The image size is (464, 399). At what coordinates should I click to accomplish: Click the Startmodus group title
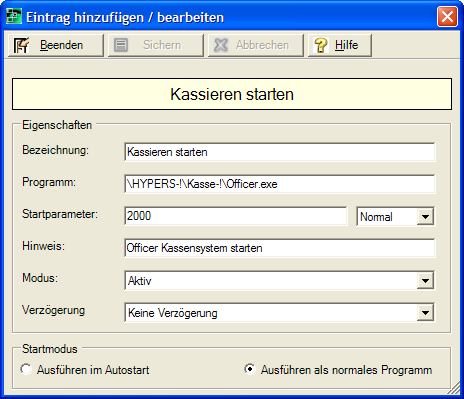(50, 349)
